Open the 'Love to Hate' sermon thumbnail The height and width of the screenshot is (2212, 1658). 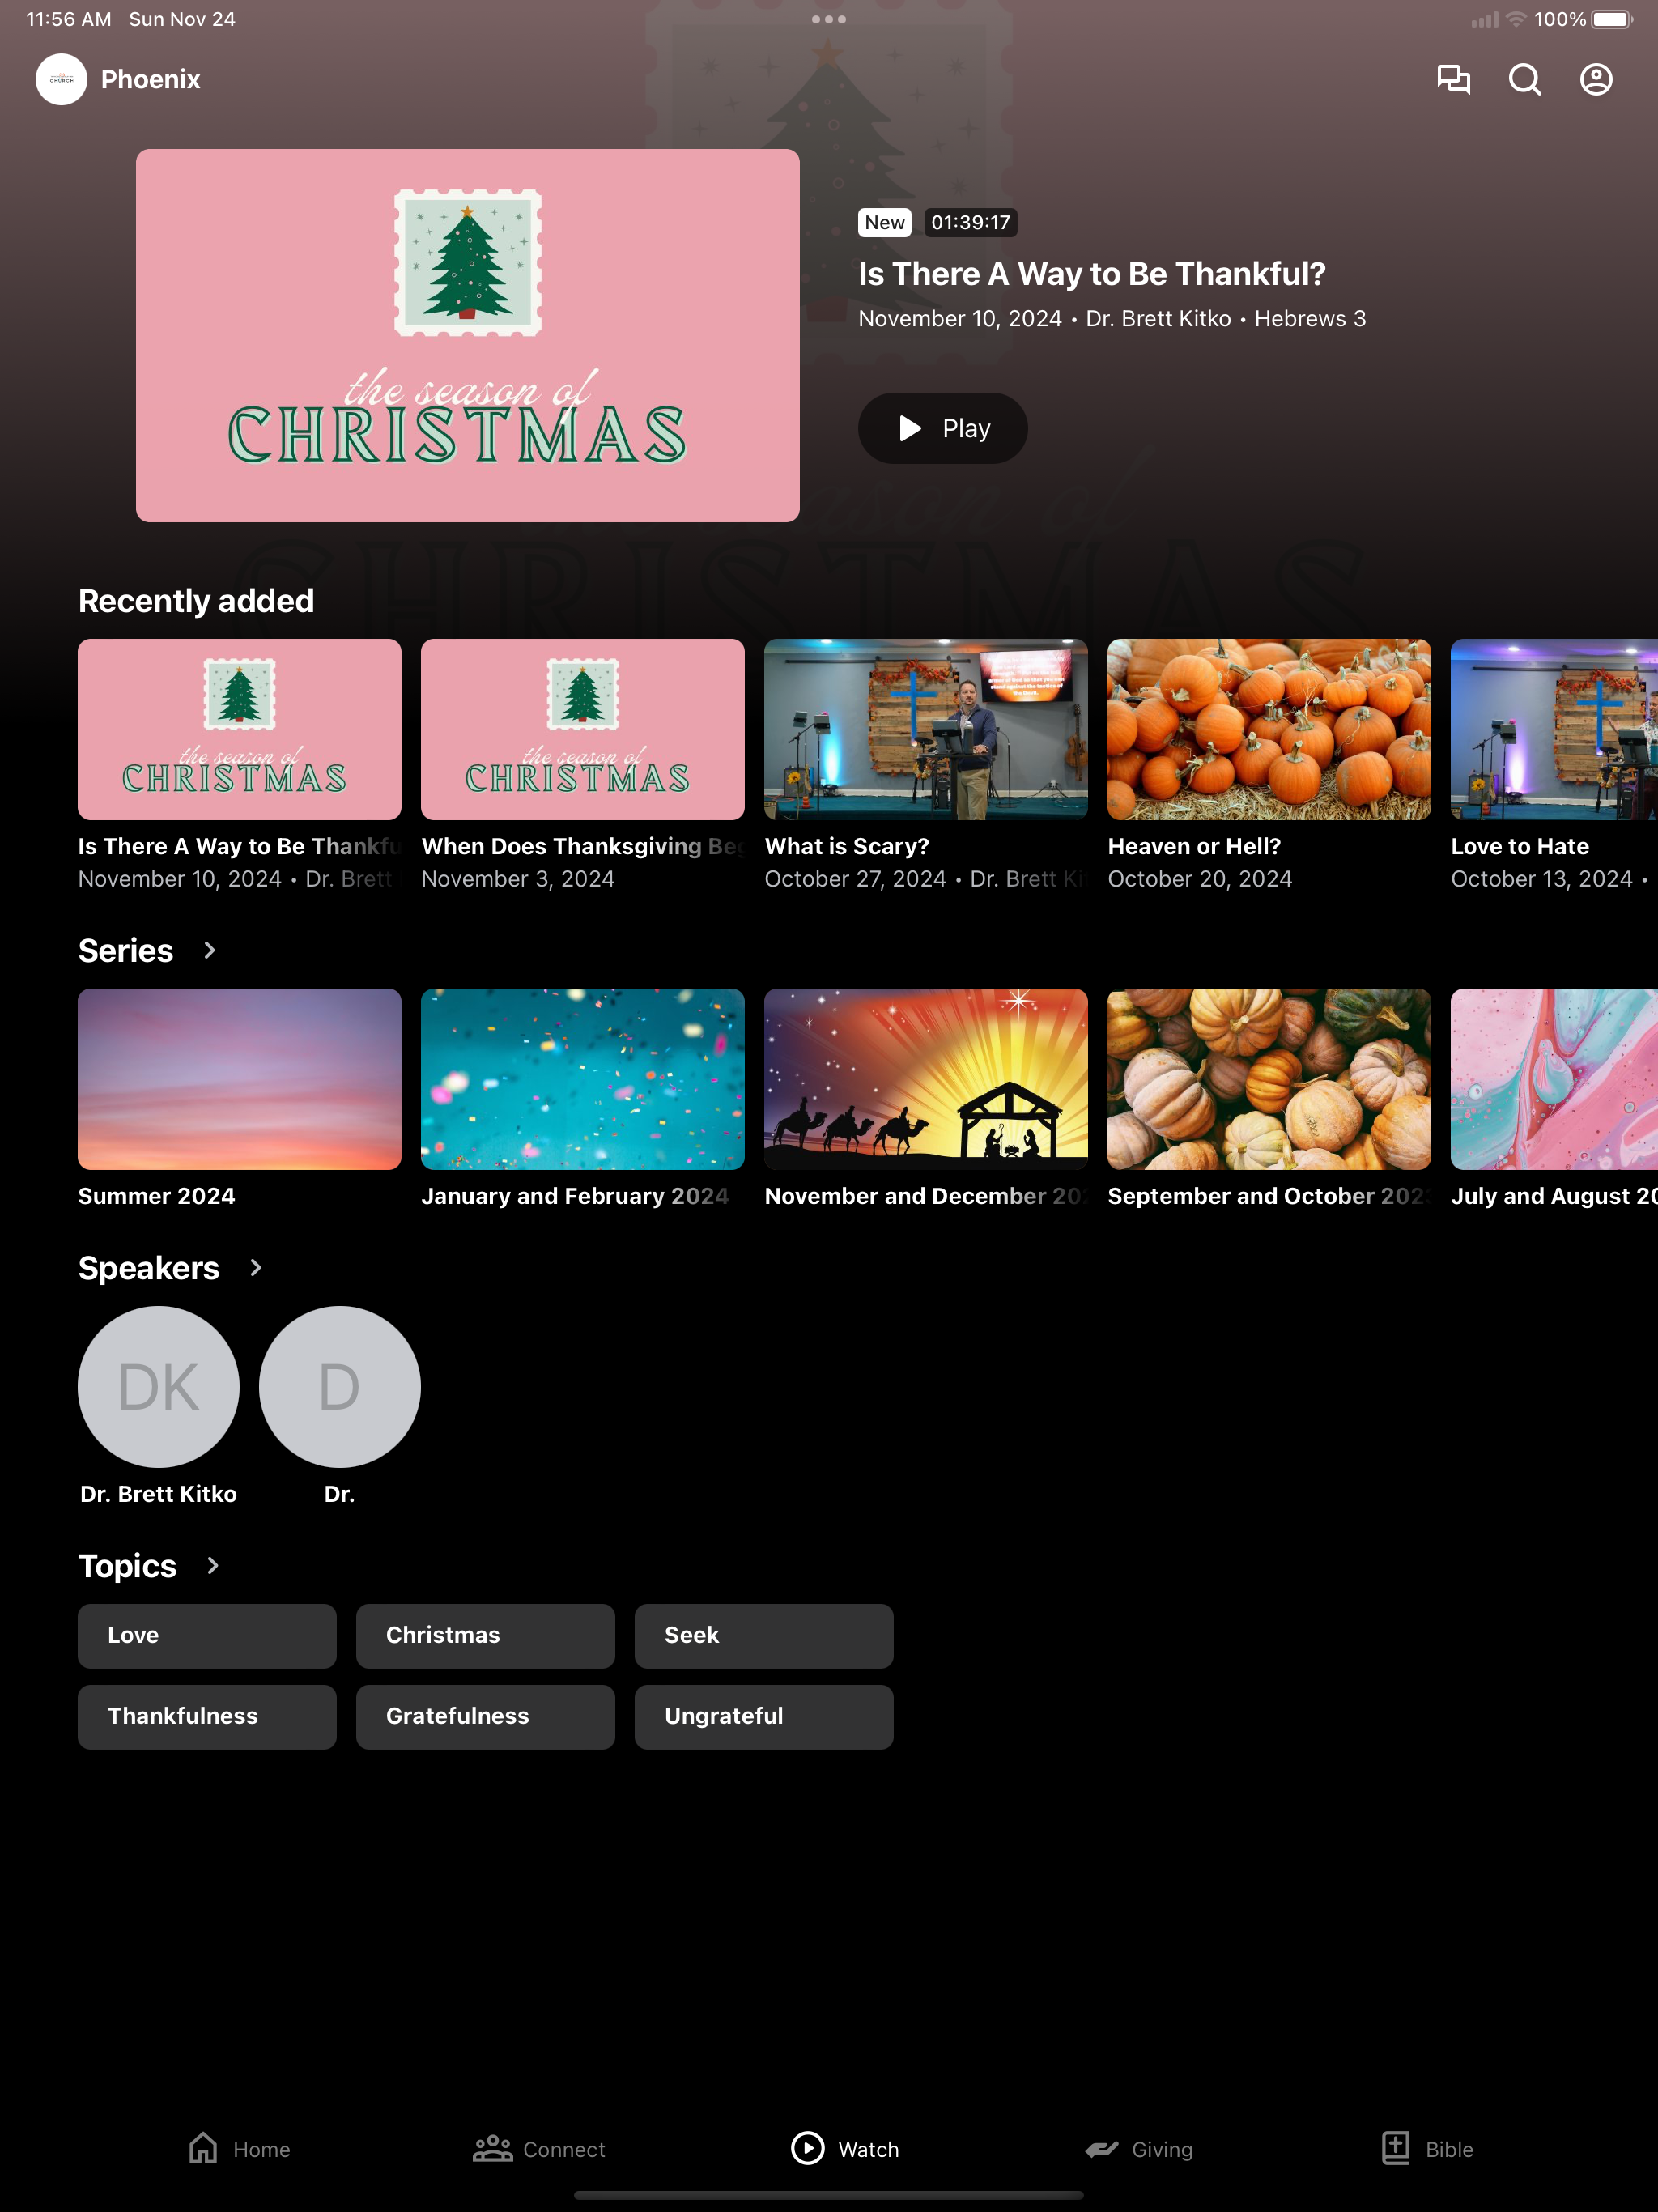1554,730
